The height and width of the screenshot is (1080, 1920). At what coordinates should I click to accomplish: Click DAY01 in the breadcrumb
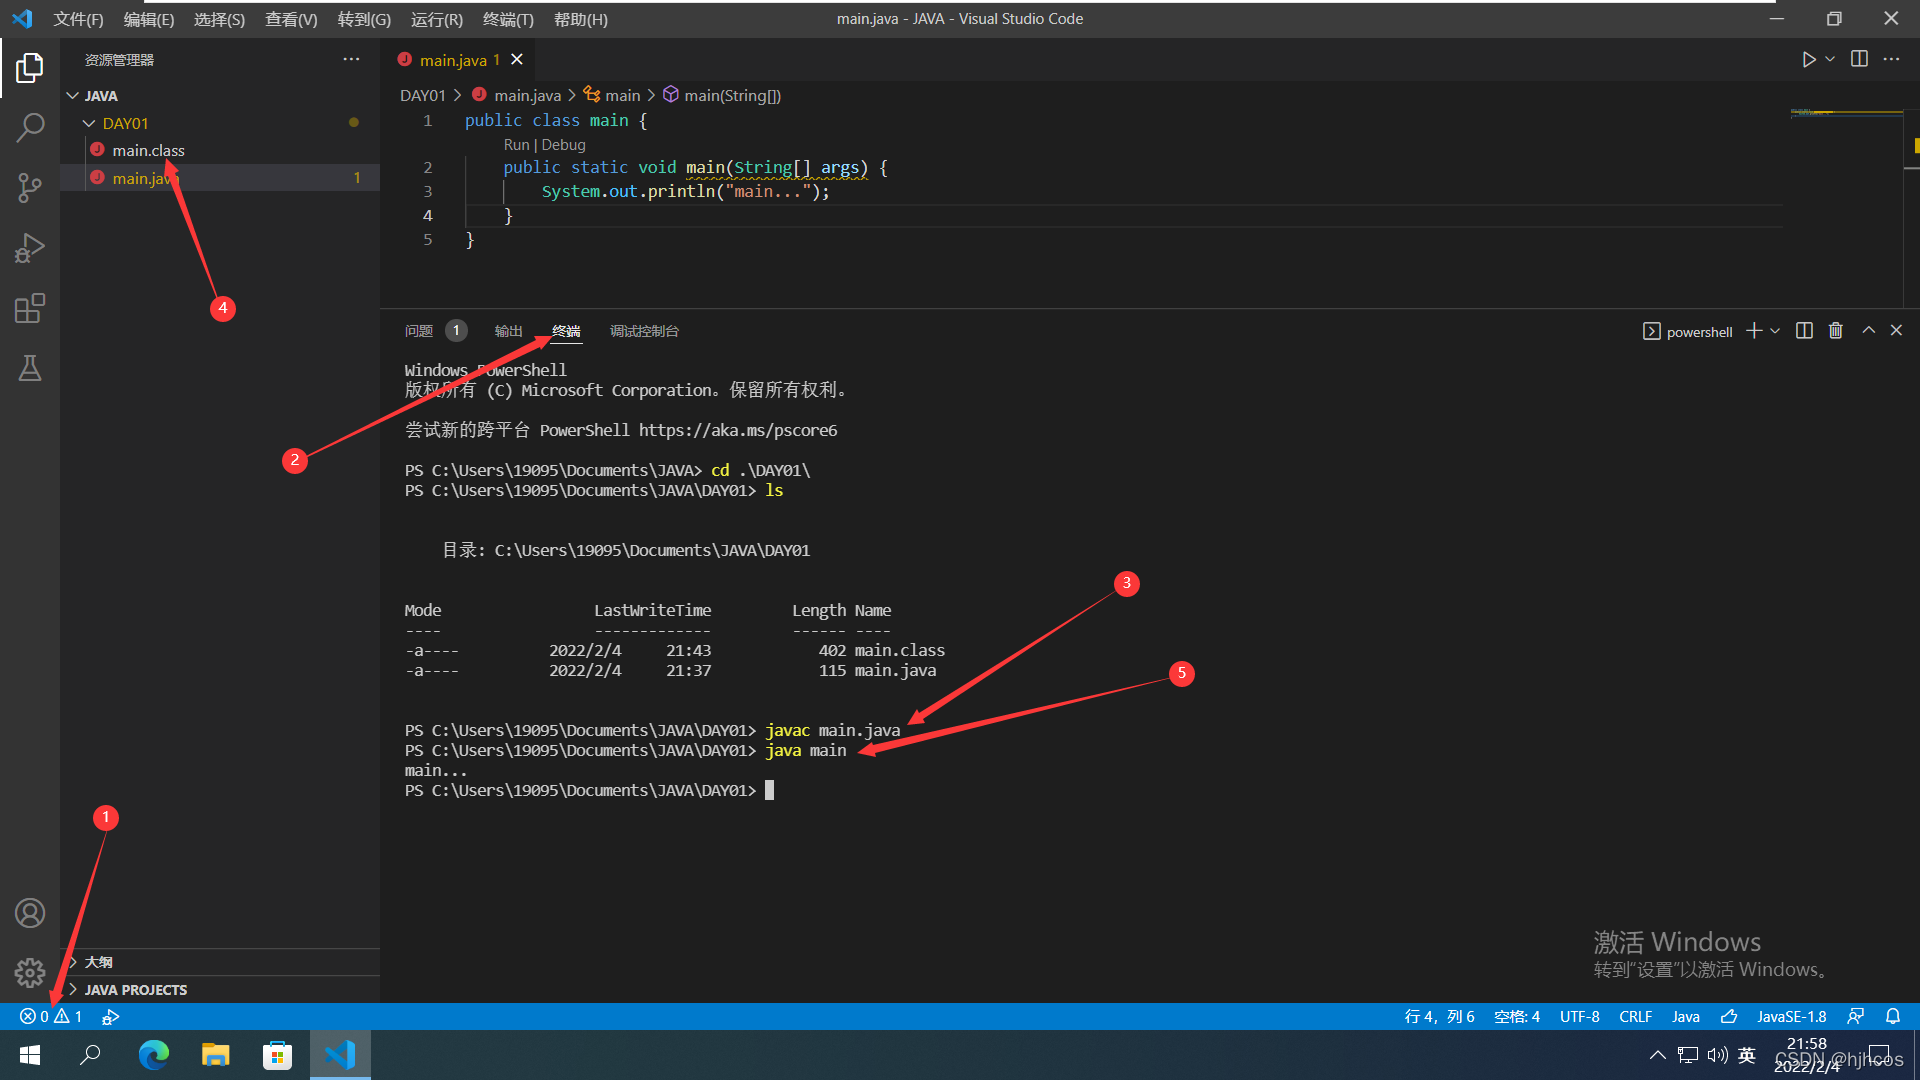(x=422, y=96)
